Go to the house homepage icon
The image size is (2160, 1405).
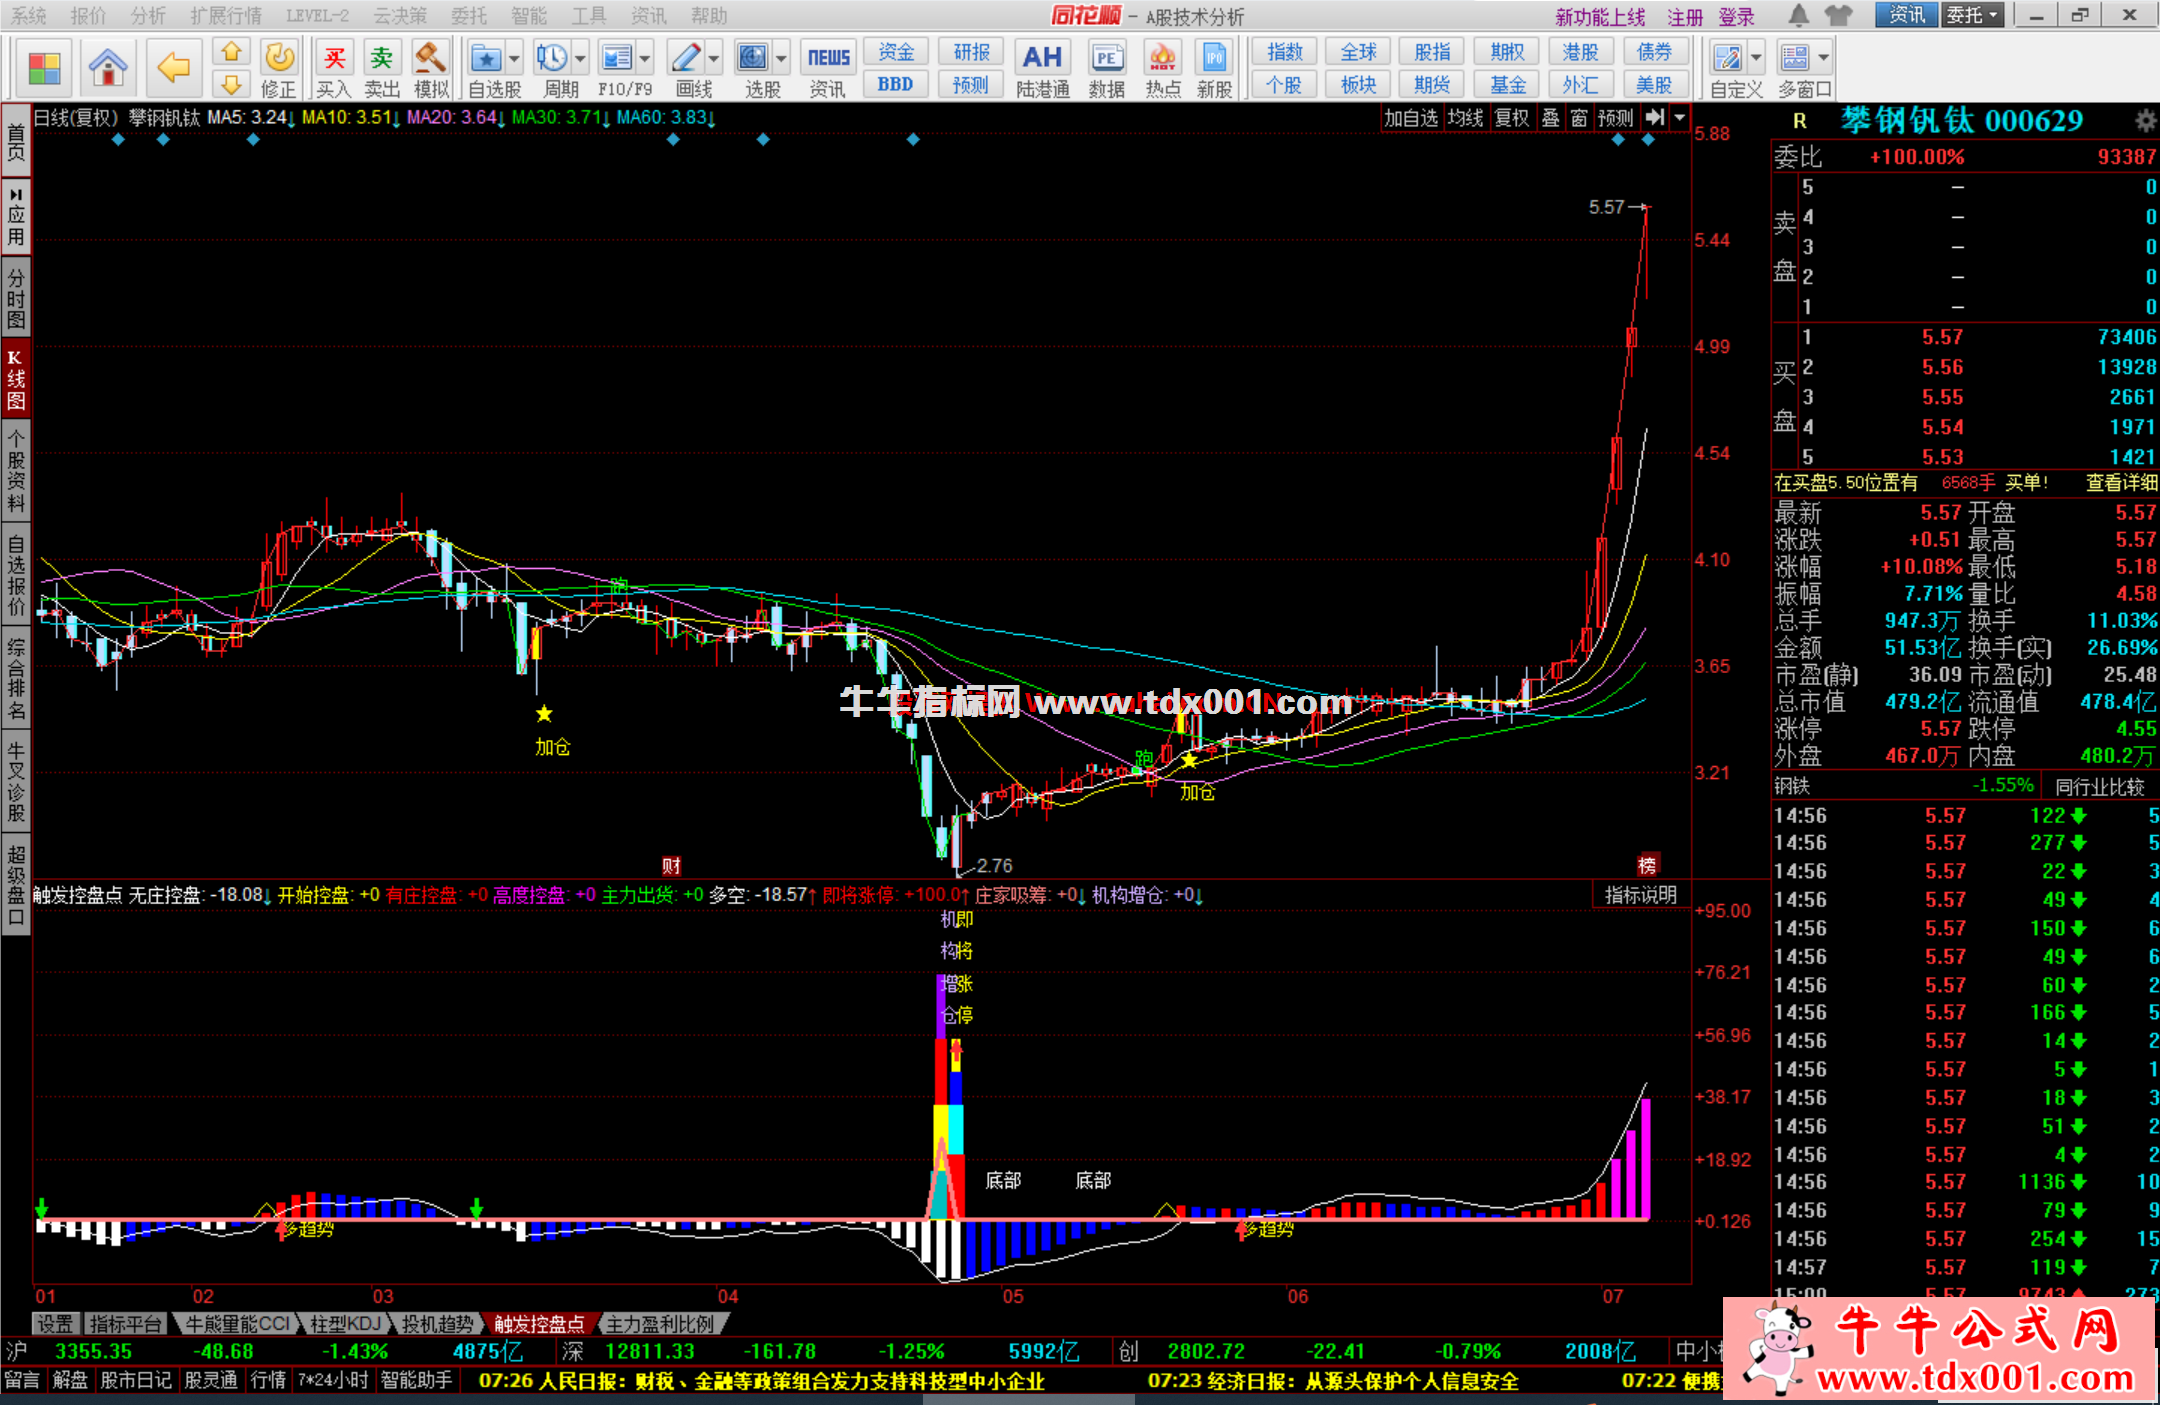(108, 68)
